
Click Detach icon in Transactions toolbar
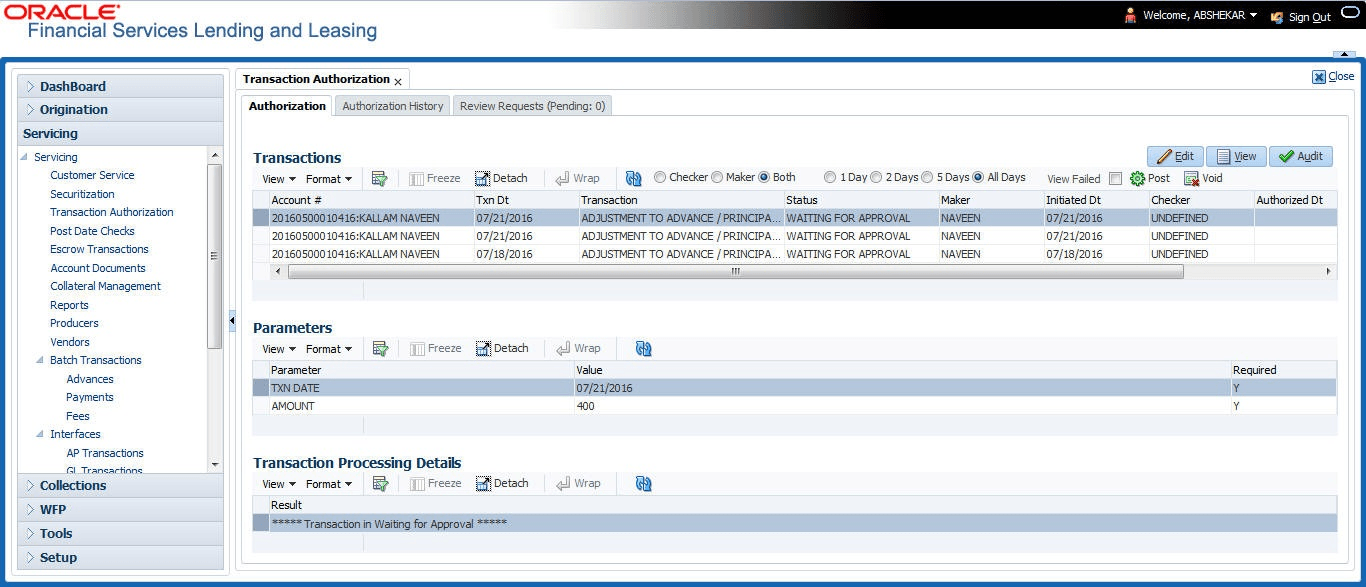[x=482, y=178]
